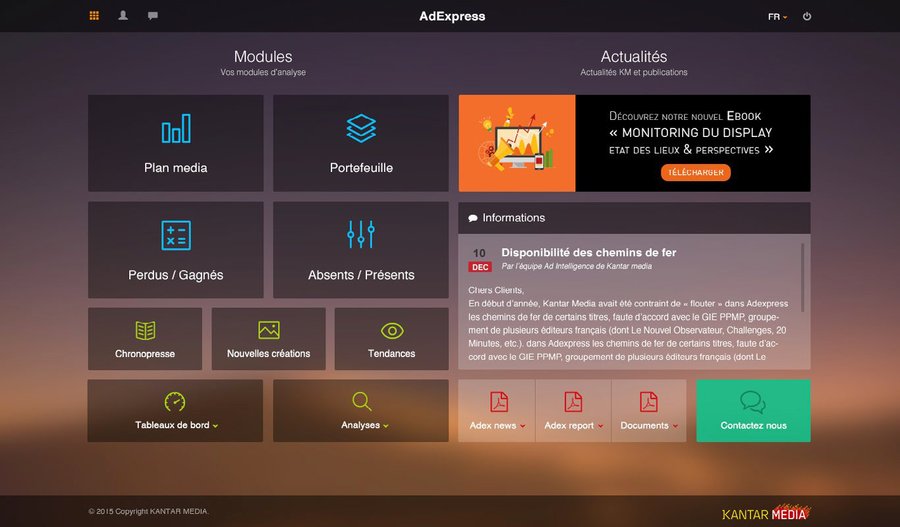Expand the Tableaux de bord menu
900x527 pixels.
(176, 411)
